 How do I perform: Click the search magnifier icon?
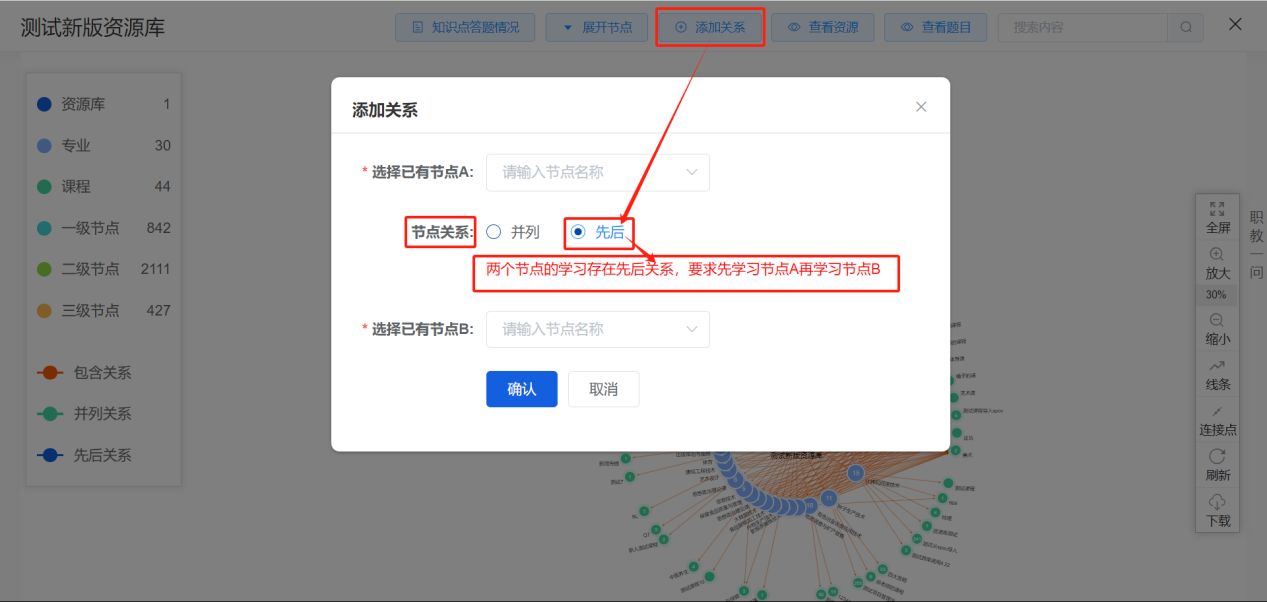(x=1185, y=27)
